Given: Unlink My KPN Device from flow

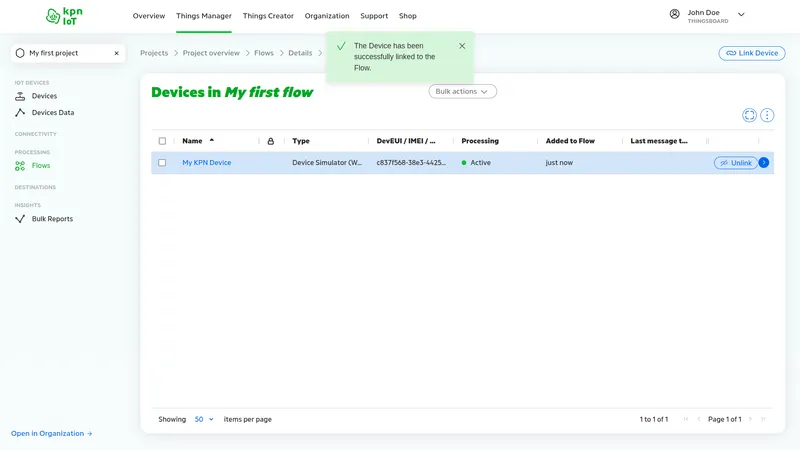Looking at the screenshot, I should (736, 163).
